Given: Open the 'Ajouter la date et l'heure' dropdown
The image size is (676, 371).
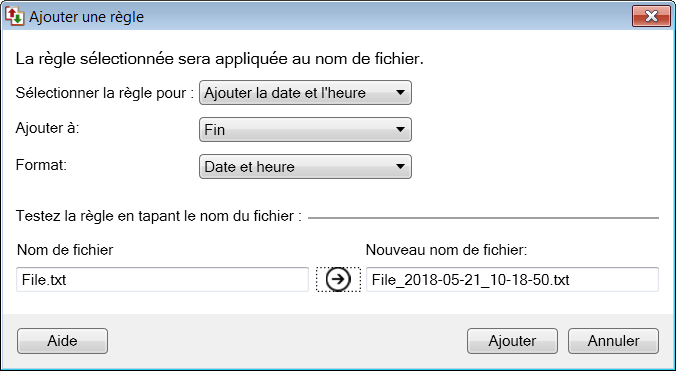Looking at the screenshot, I should click(x=305, y=93).
